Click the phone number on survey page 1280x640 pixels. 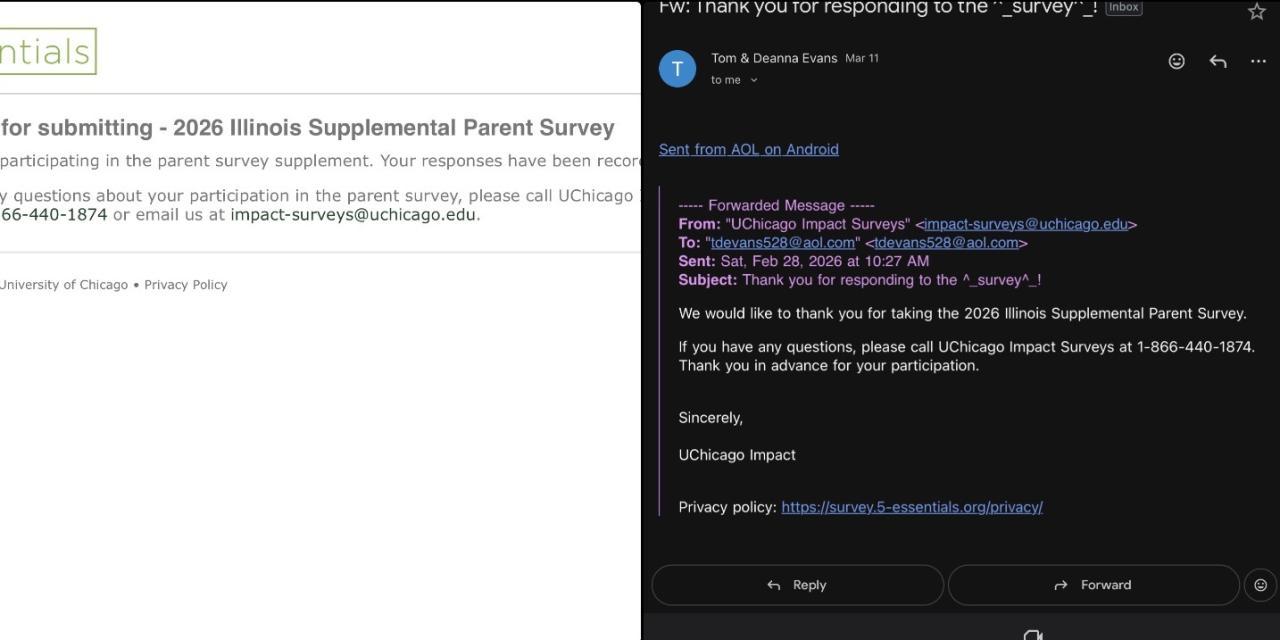pyautogui.click(x=54, y=214)
